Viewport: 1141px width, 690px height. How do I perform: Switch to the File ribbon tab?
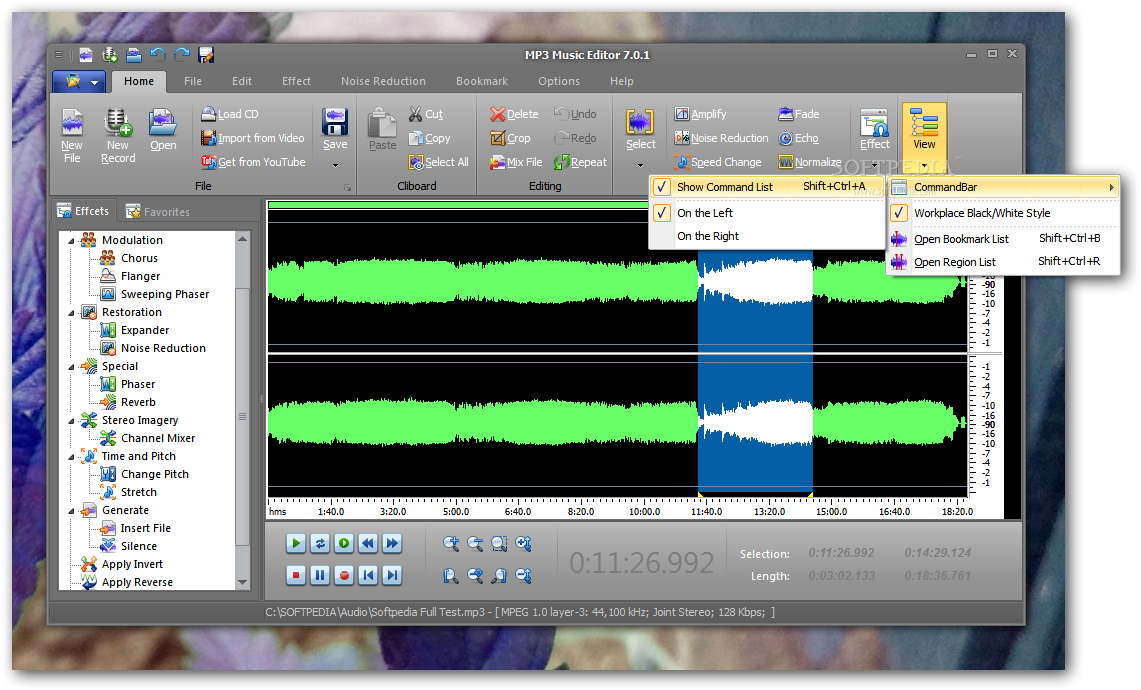click(193, 81)
